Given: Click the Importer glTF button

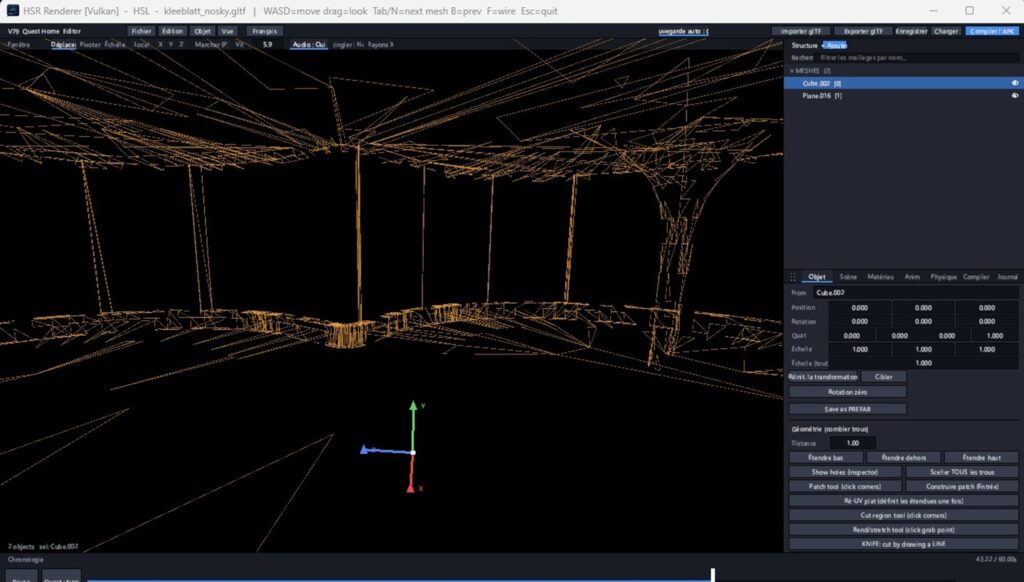Looking at the screenshot, I should 801,31.
